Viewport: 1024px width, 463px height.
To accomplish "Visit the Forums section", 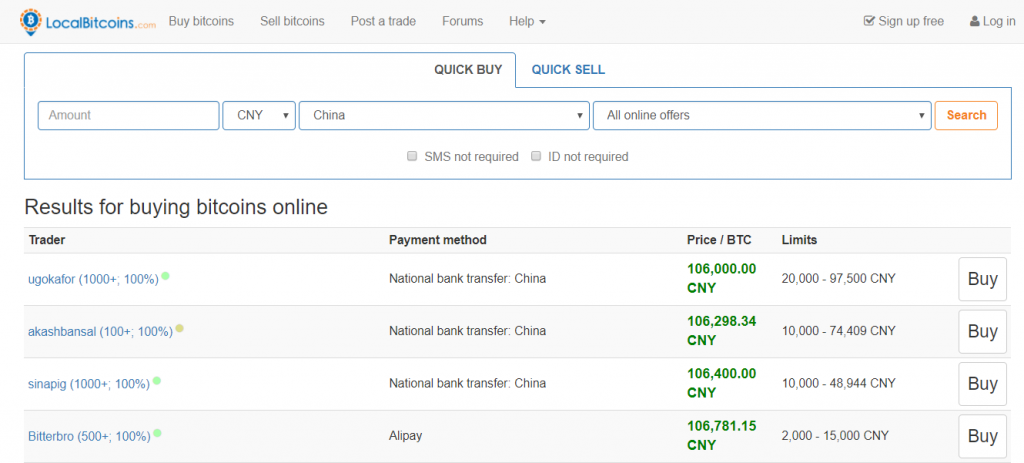I will [462, 21].
